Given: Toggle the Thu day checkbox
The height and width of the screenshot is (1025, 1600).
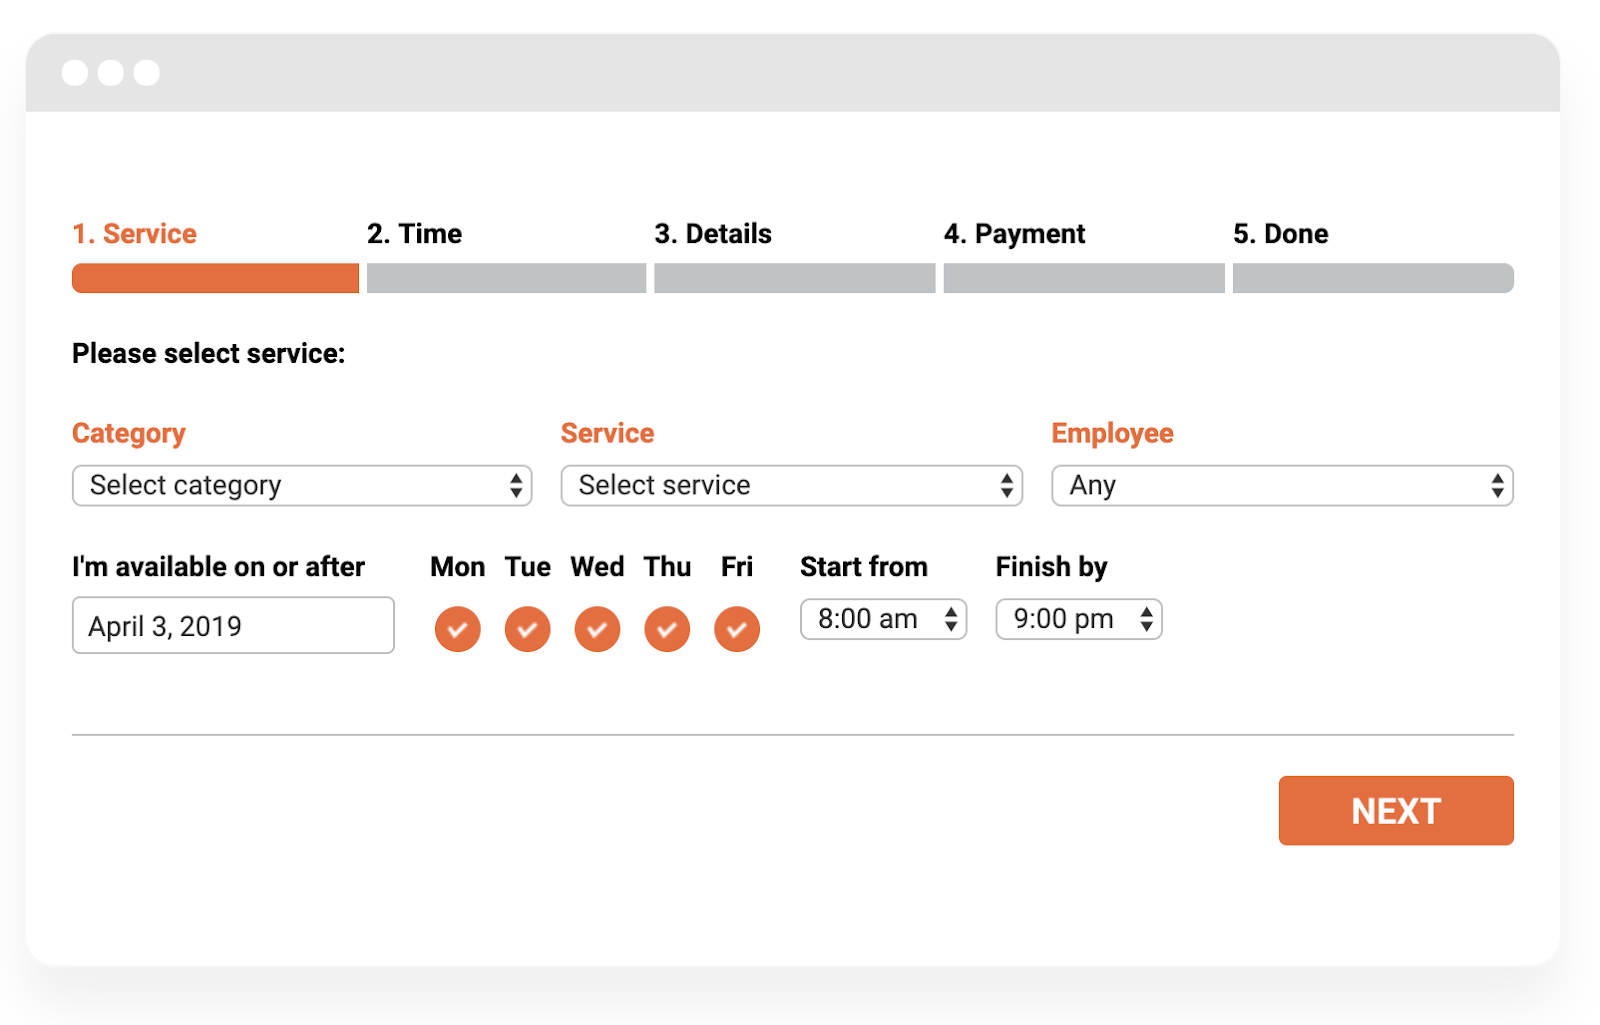Looking at the screenshot, I should tap(667, 629).
